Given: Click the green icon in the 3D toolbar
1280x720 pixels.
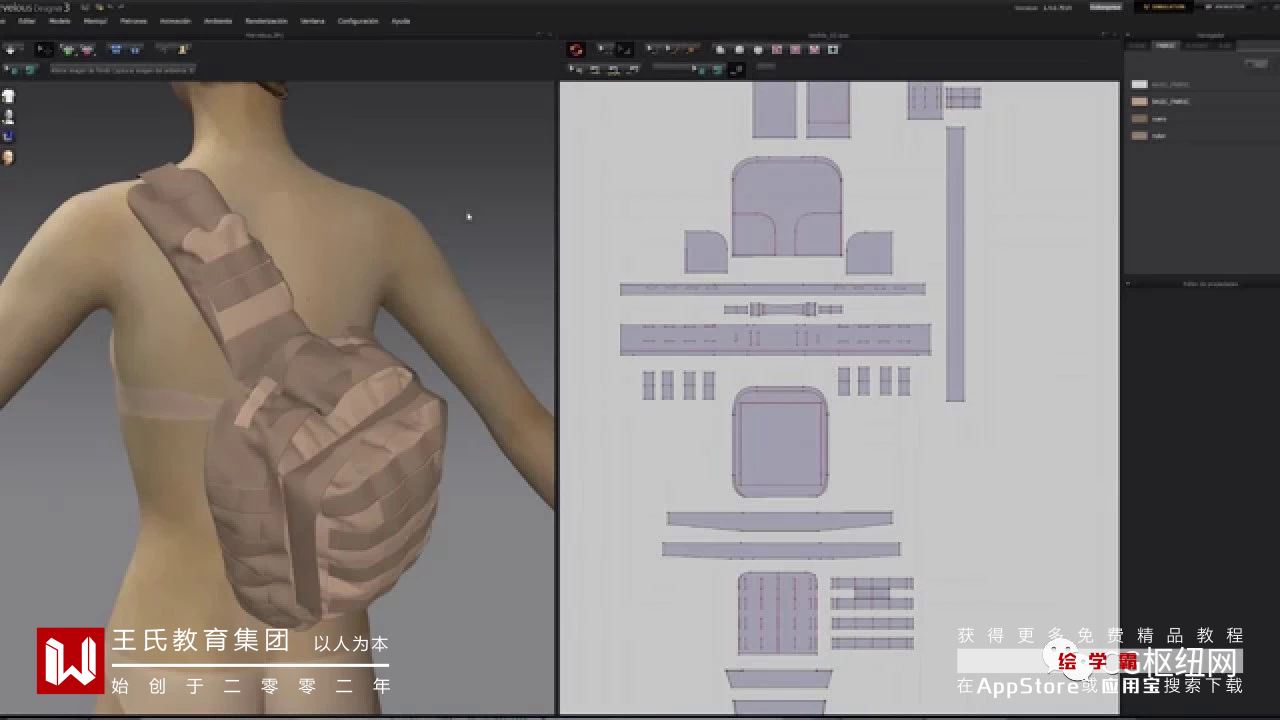Looking at the screenshot, I should [x=68, y=49].
